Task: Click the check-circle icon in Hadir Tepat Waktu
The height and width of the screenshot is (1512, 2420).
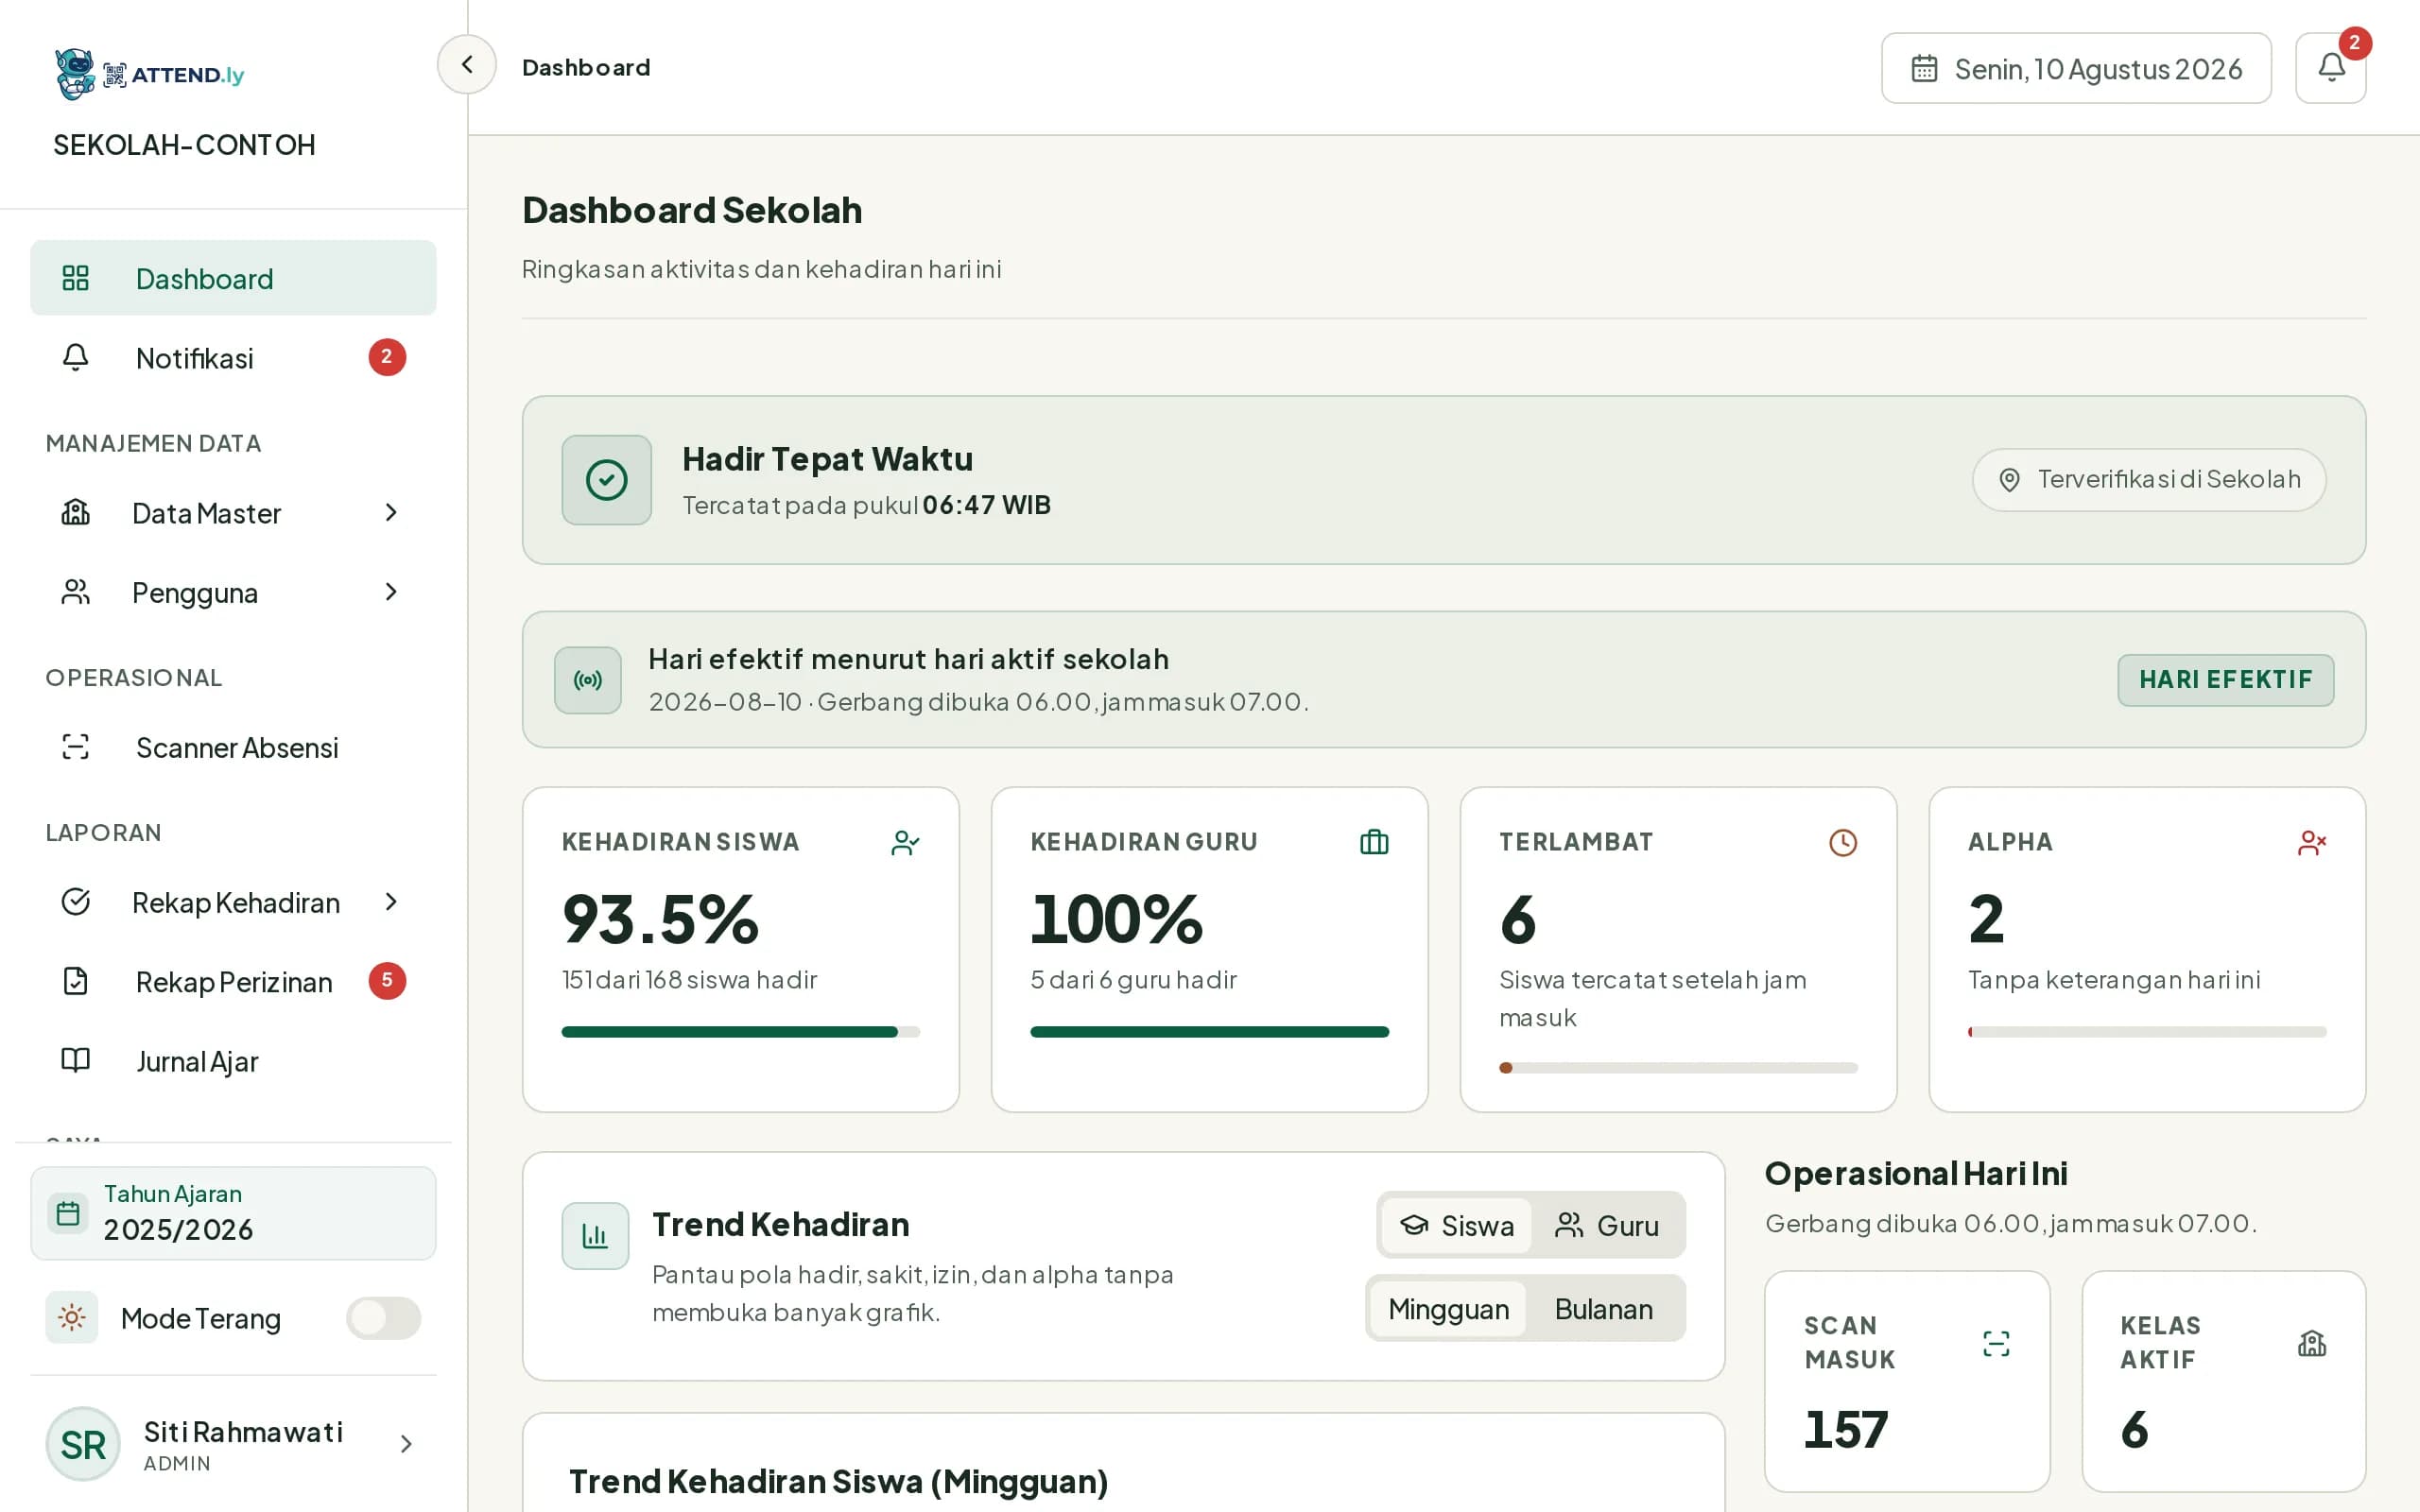Action: click(606, 480)
